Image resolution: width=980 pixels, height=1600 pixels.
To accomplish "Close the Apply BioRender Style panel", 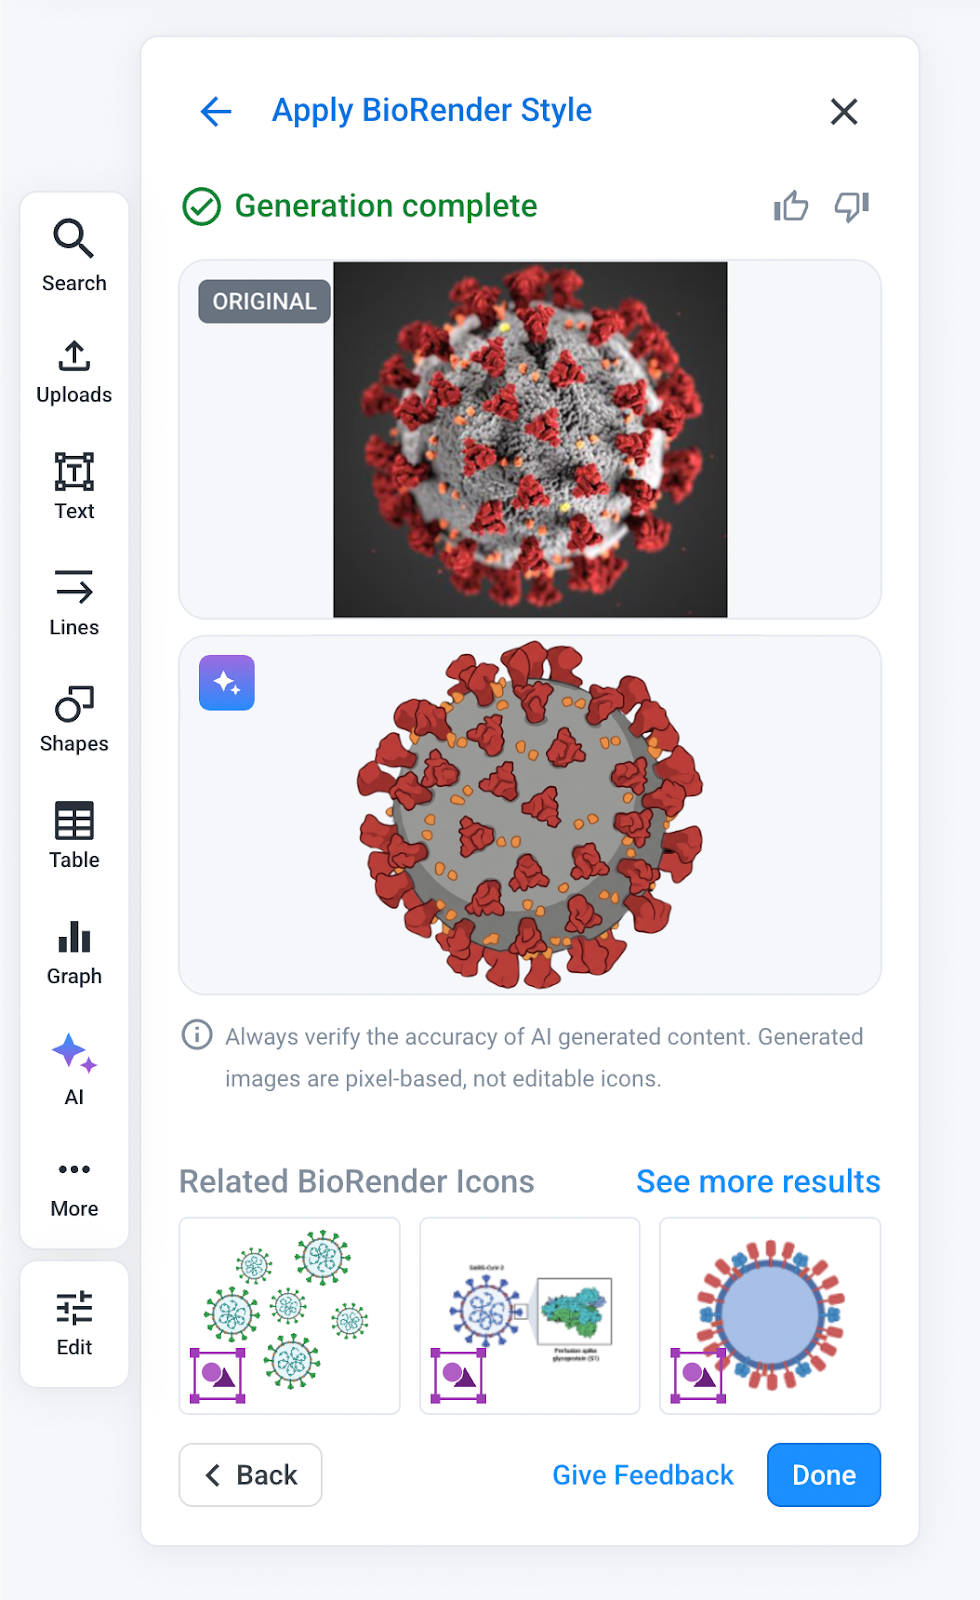I will (x=844, y=111).
